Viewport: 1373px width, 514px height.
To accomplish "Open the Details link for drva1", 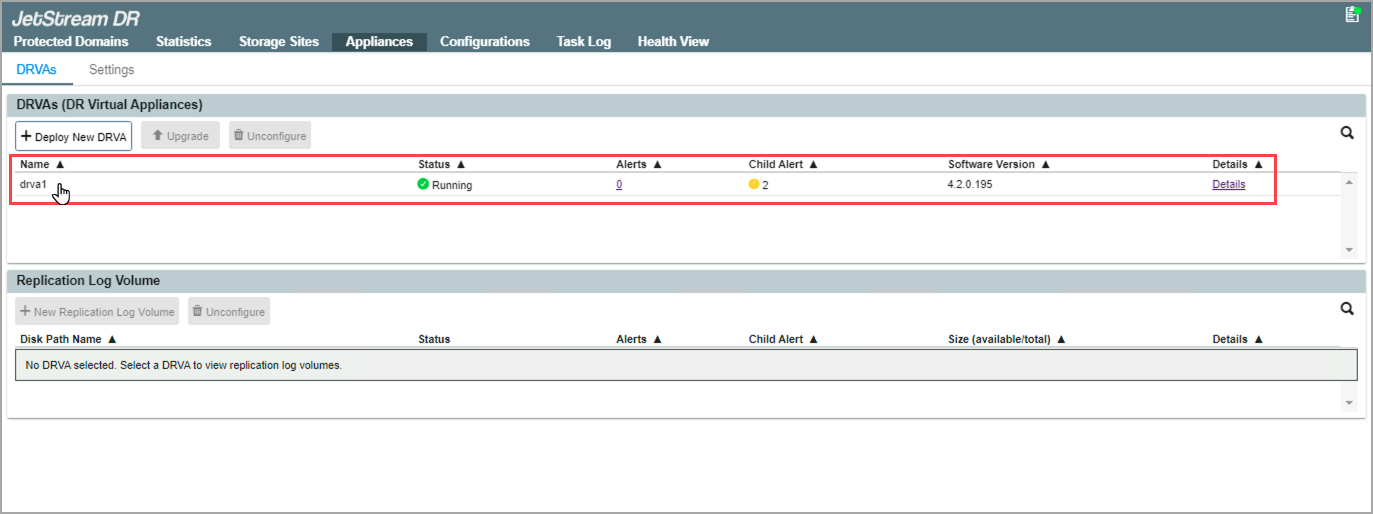I will (1228, 184).
